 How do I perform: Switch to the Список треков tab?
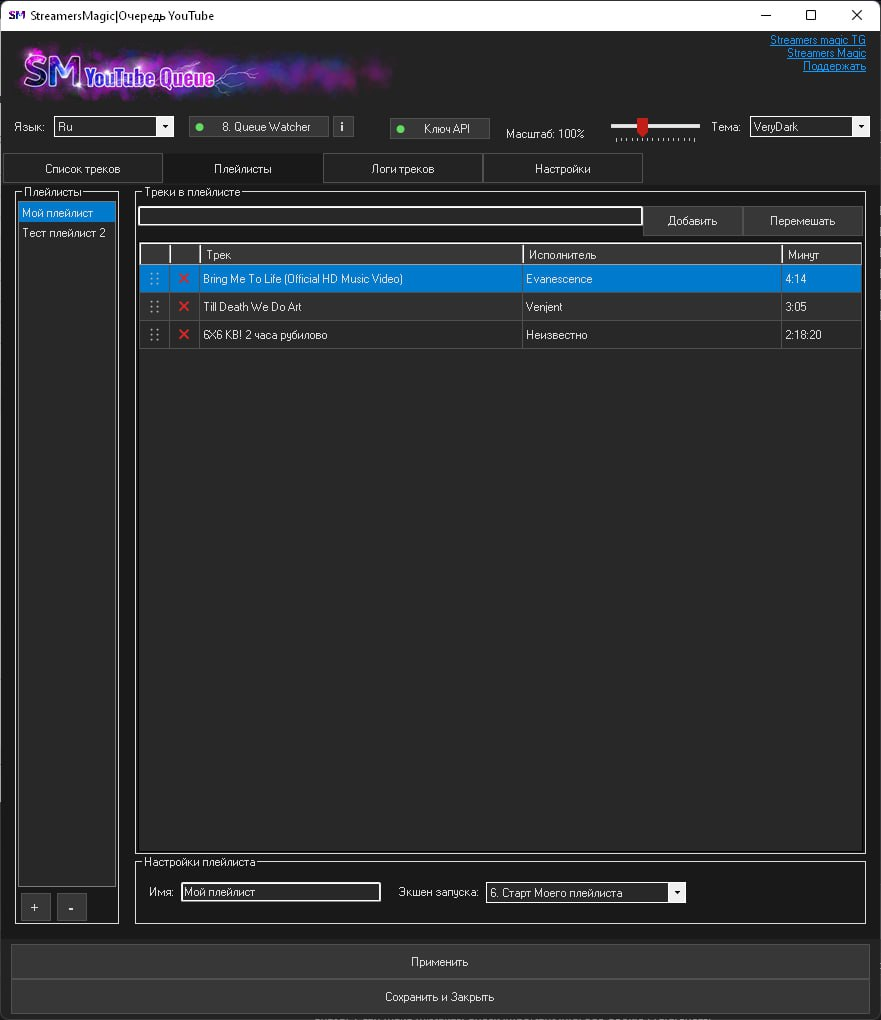(83, 169)
